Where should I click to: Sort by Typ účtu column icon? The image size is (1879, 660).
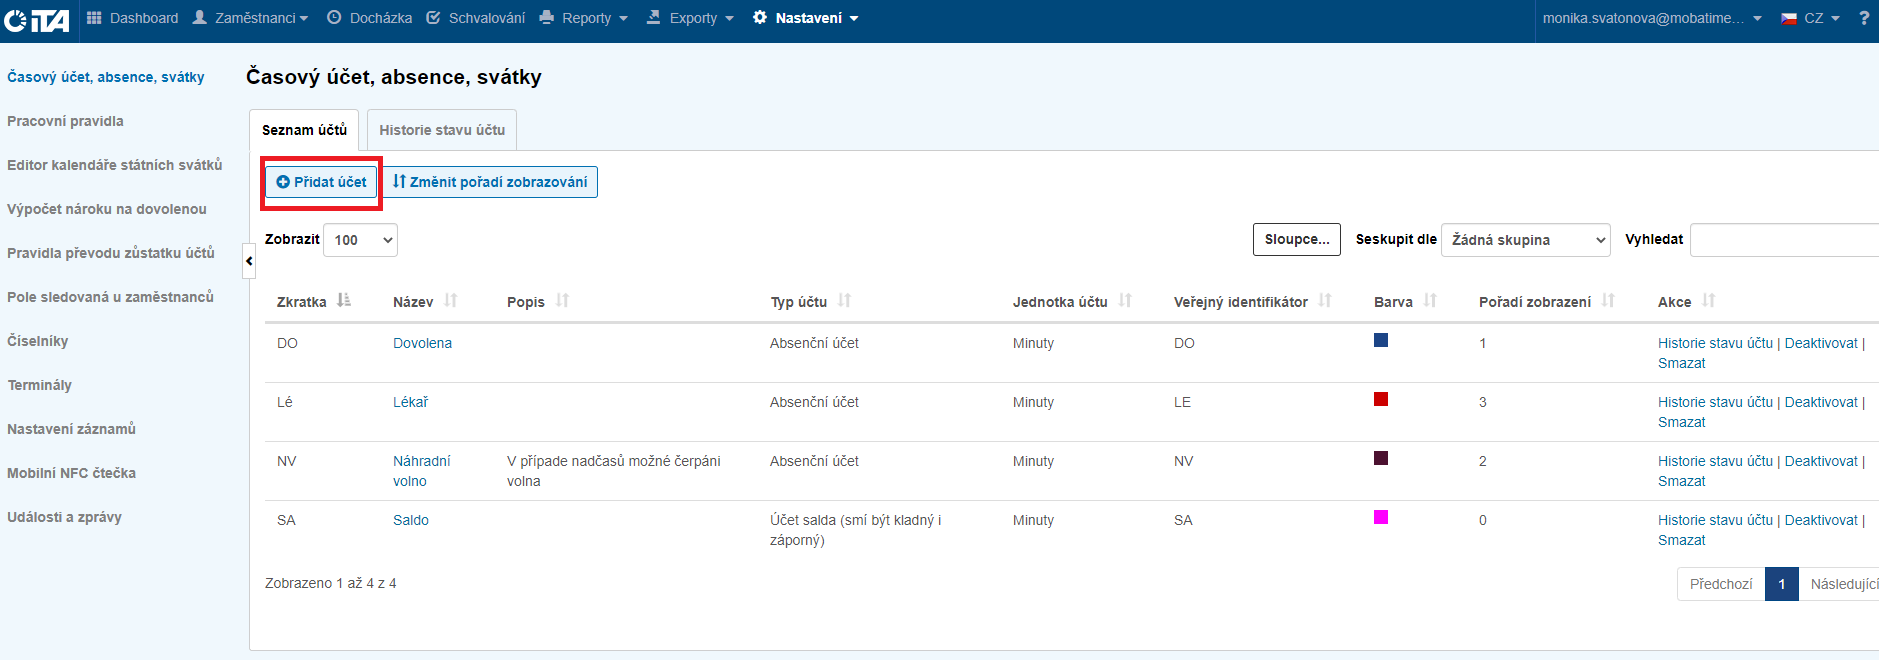(x=845, y=301)
